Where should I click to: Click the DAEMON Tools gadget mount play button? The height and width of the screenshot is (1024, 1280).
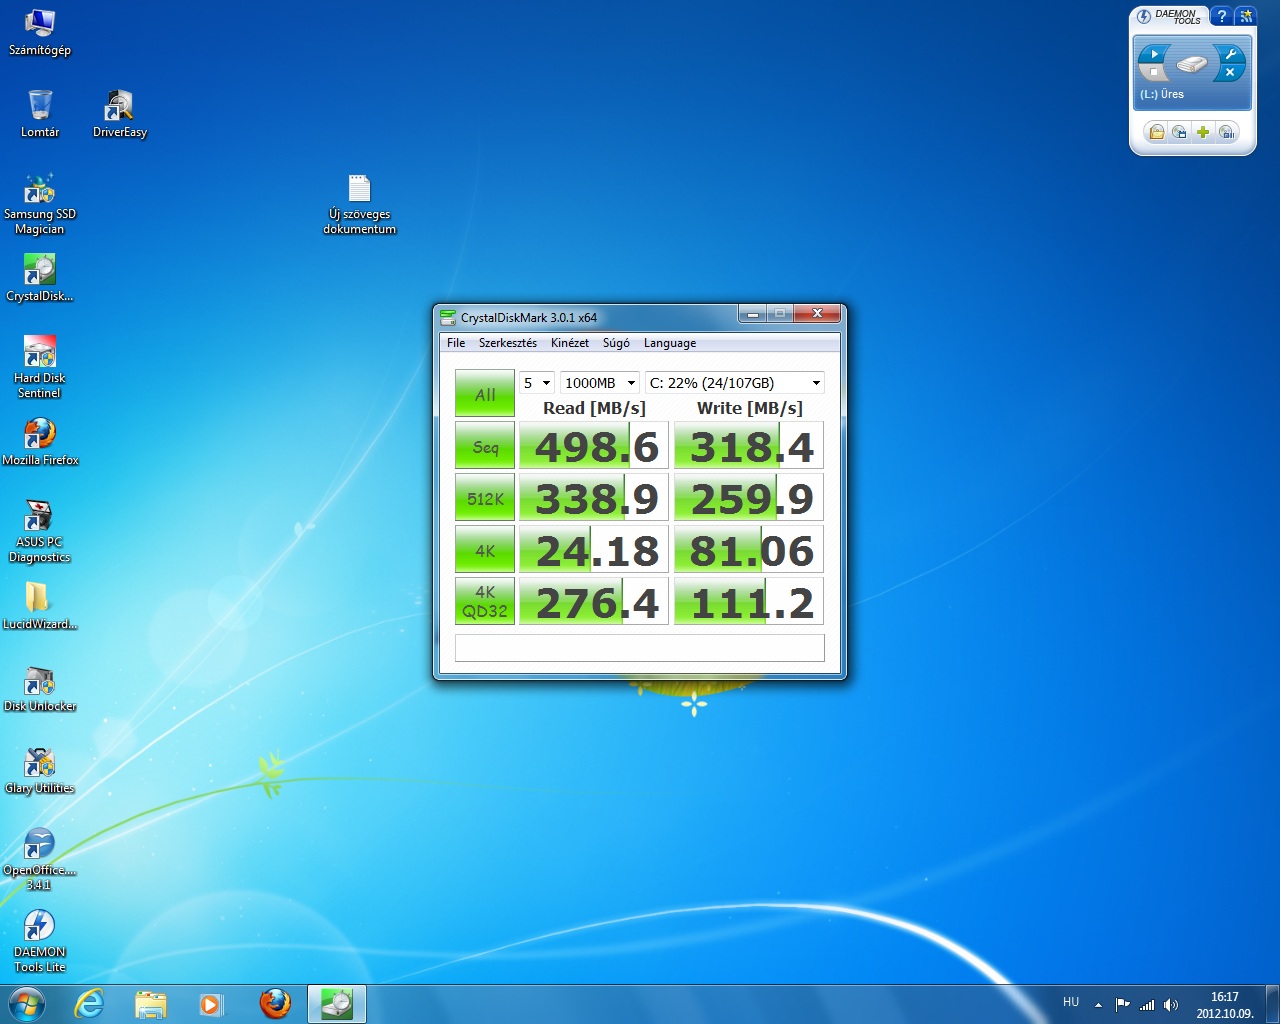pos(1154,54)
